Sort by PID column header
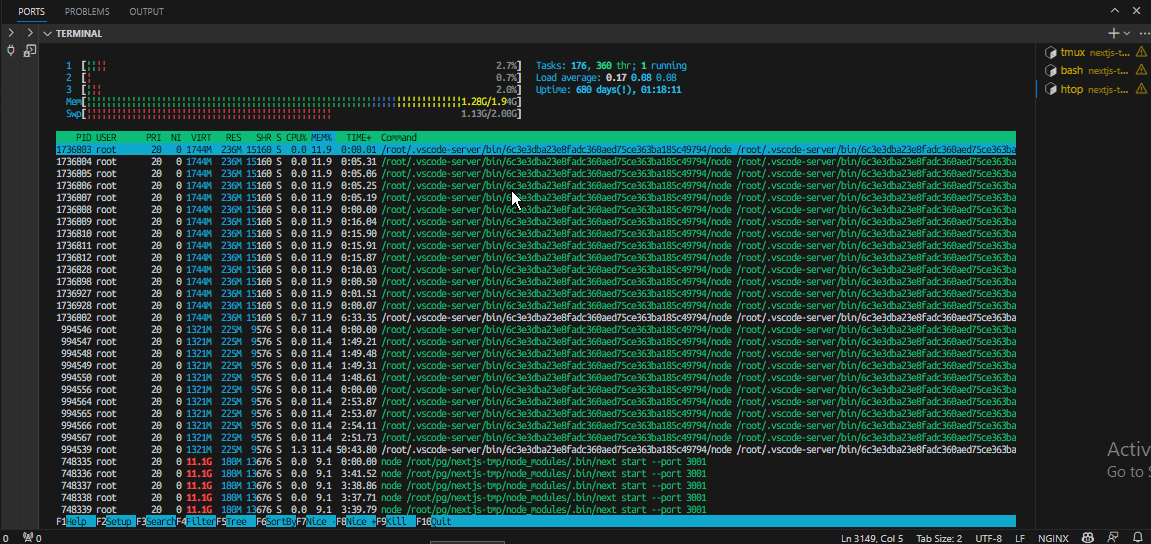1151x544 pixels. 84,137
